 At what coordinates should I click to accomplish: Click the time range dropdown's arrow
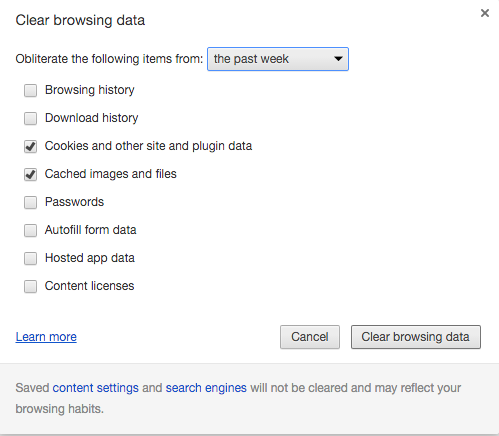[338, 59]
